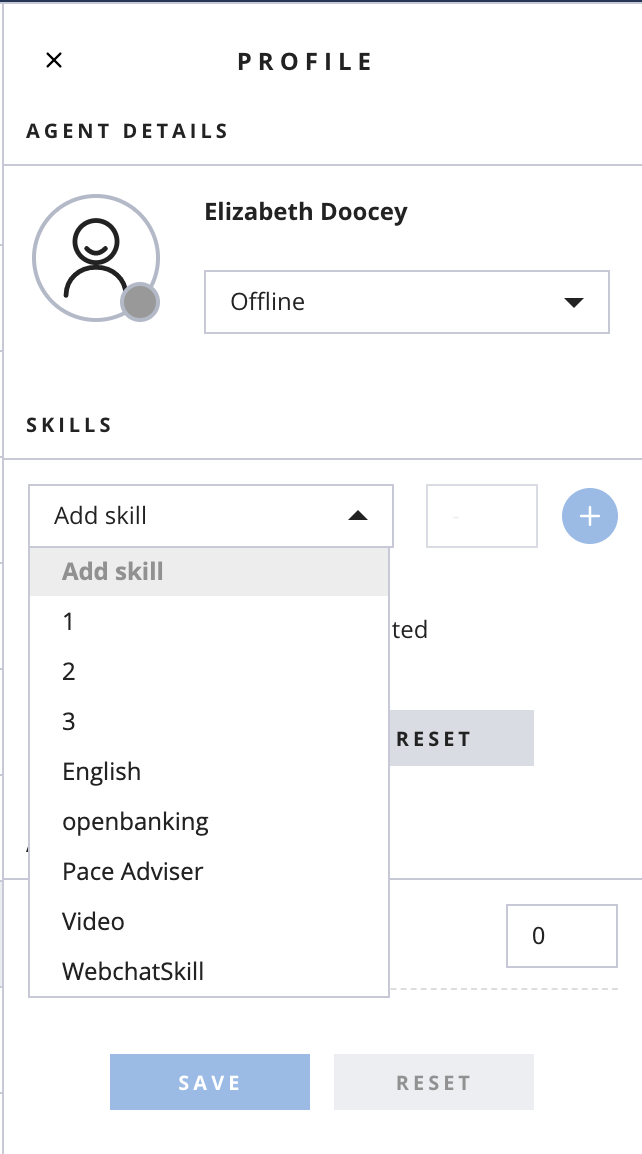Click the bottom RESET button
This screenshot has width=642, height=1154.
pos(434,1082)
